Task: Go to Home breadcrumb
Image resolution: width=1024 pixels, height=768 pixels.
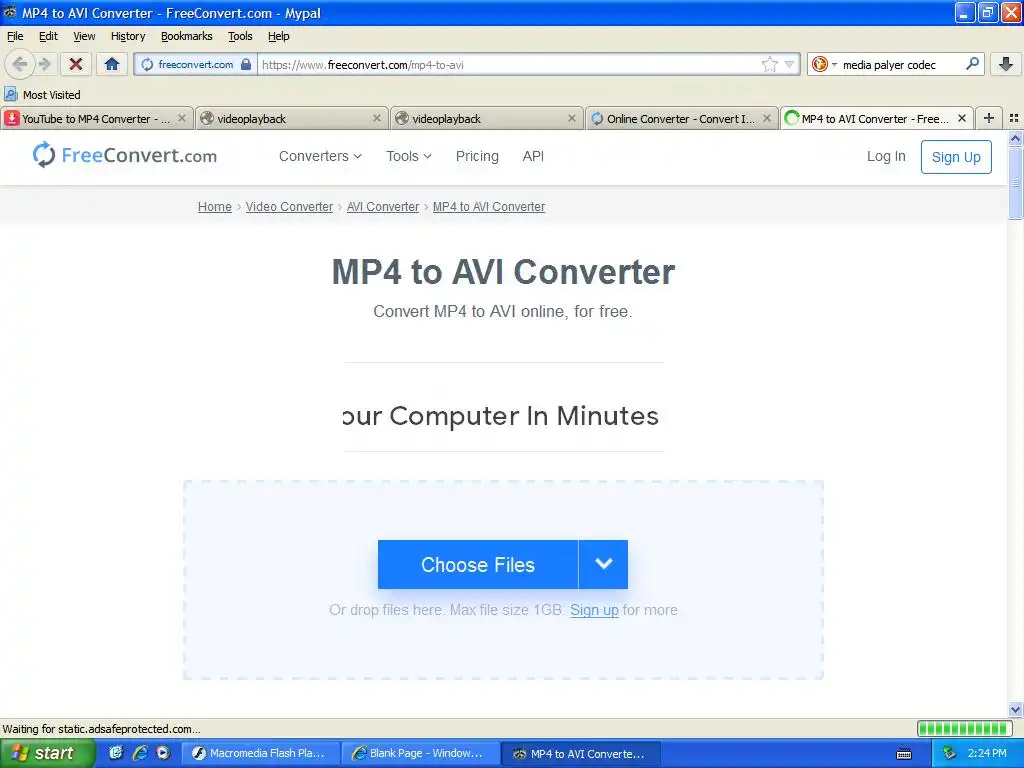Action: (214, 206)
